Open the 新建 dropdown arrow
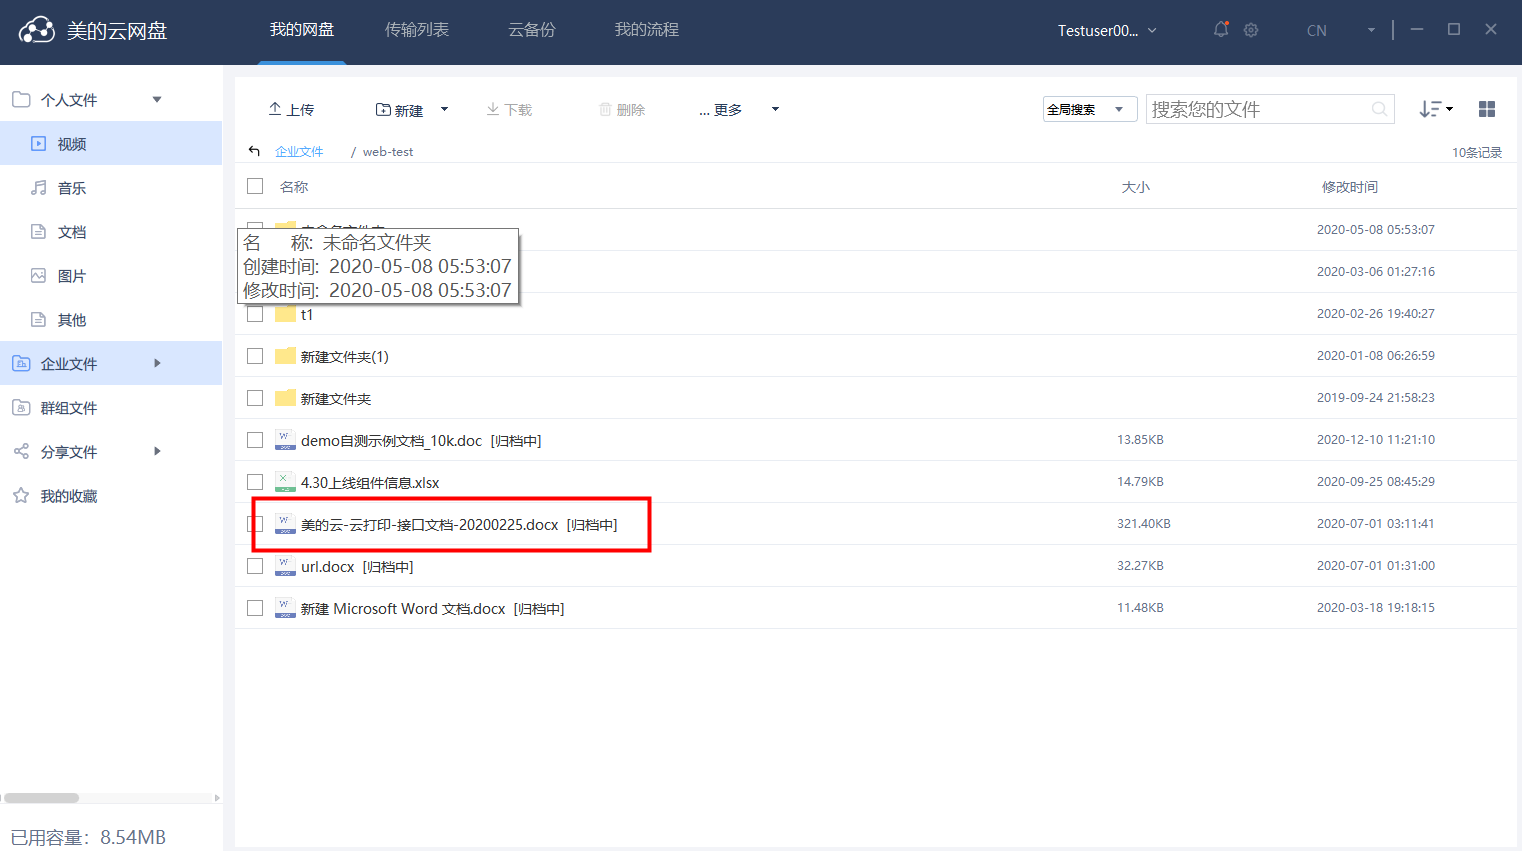The image size is (1522, 851). click(445, 109)
